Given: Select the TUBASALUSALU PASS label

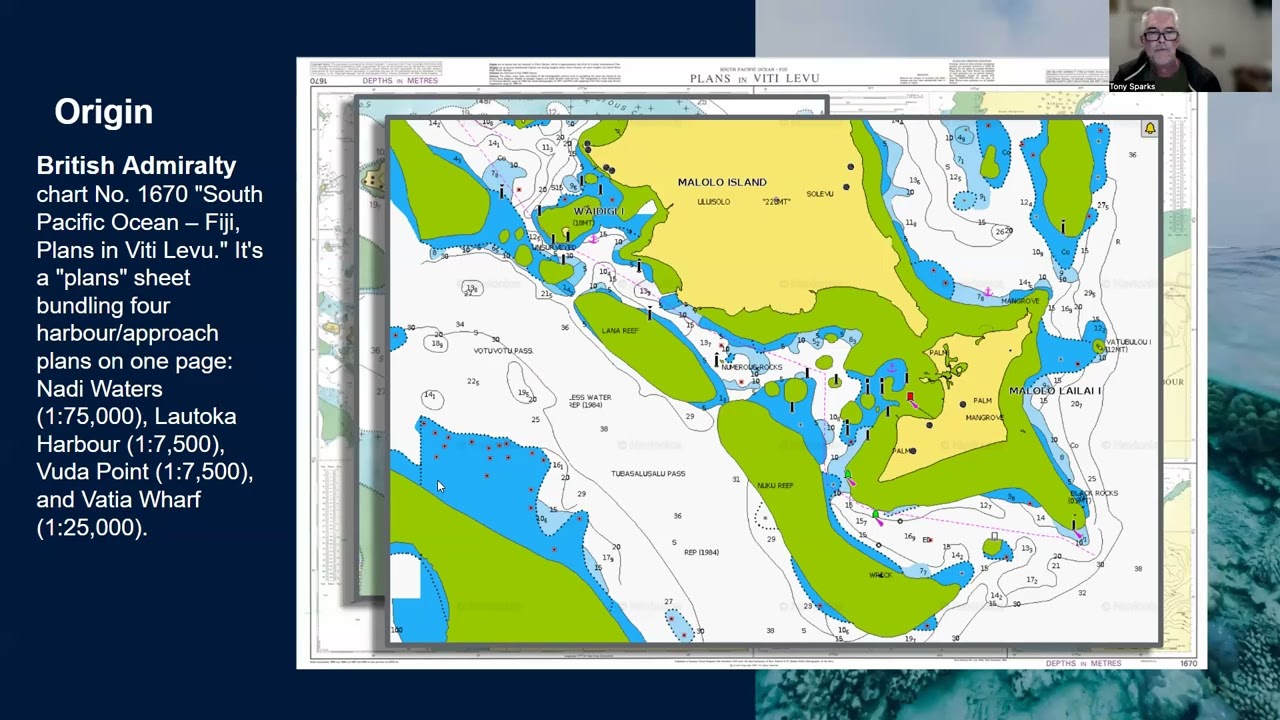Looking at the screenshot, I should point(648,474).
